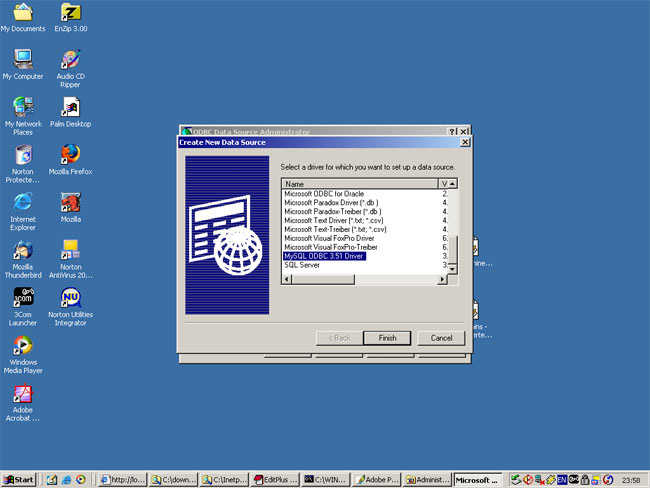The width and height of the screenshot is (650, 488).
Task: Select Microsoft Text Driver (*.txt; *.csv)
Action: point(334,221)
